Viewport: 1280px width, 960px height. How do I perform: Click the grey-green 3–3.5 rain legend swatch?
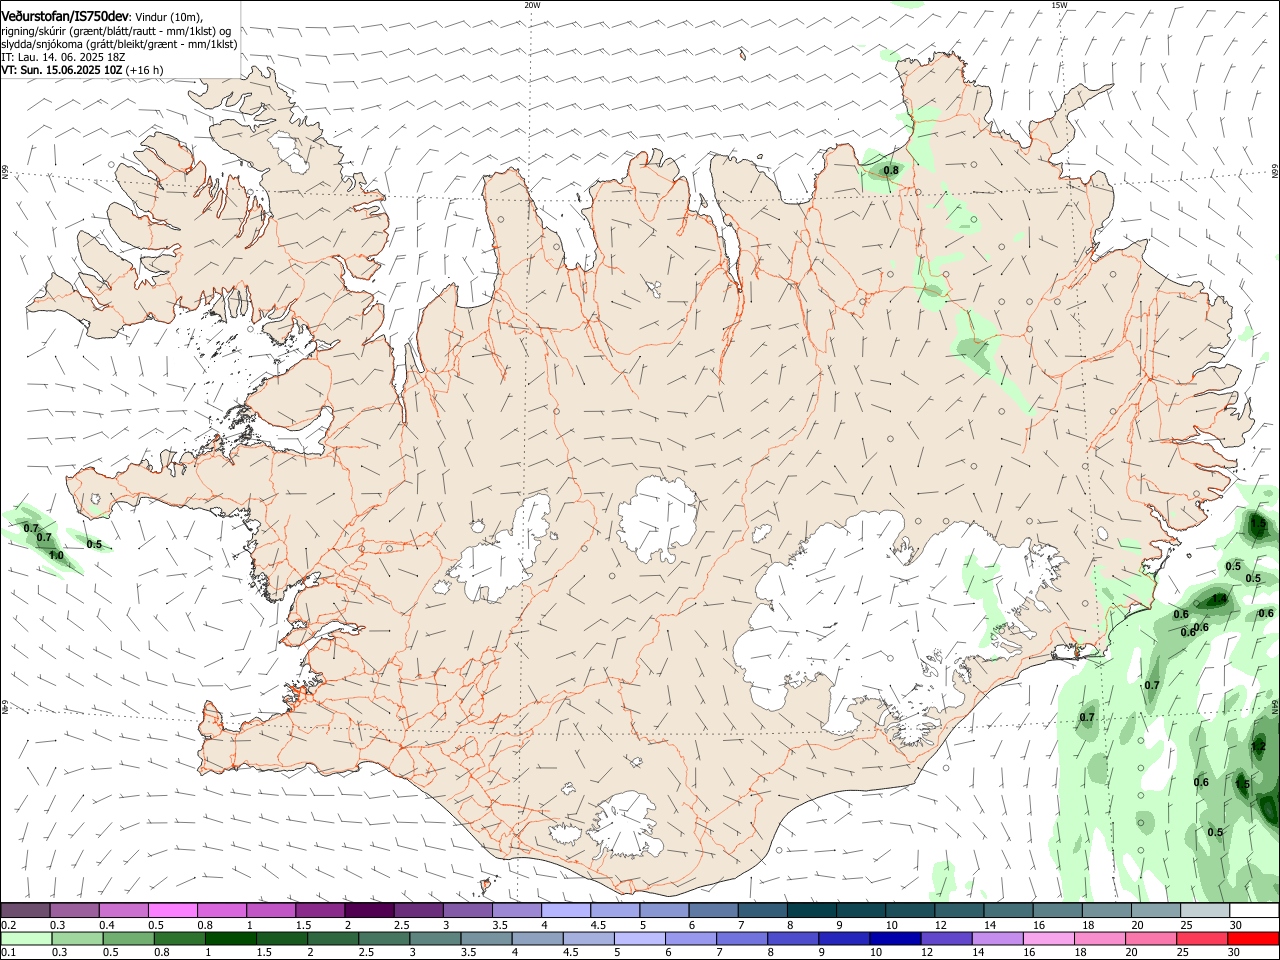click(x=435, y=939)
